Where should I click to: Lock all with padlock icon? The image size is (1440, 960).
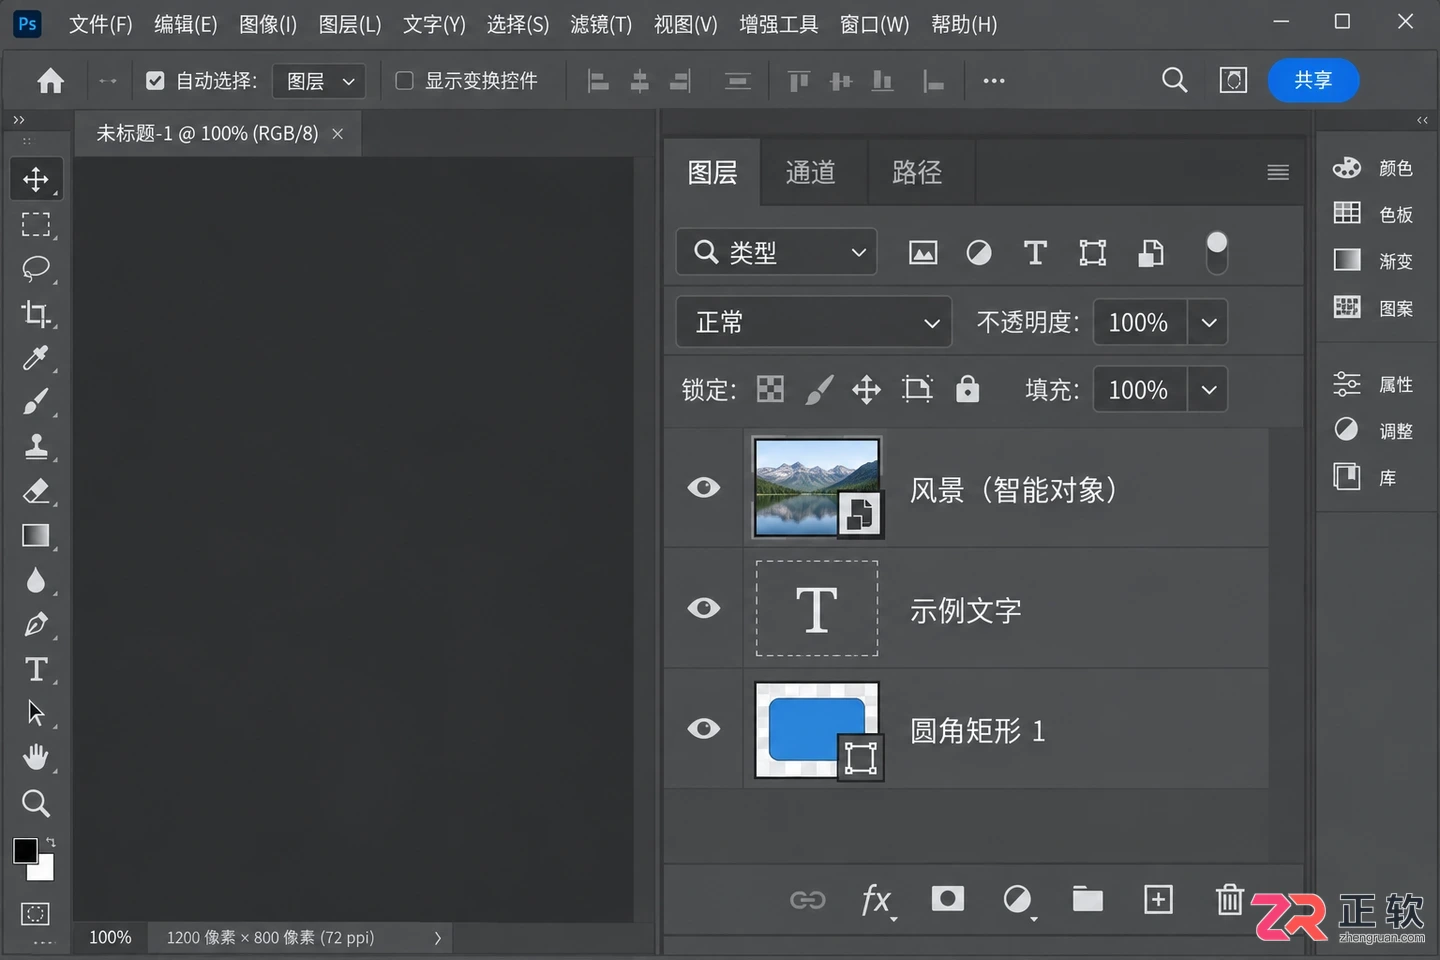(967, 388)
